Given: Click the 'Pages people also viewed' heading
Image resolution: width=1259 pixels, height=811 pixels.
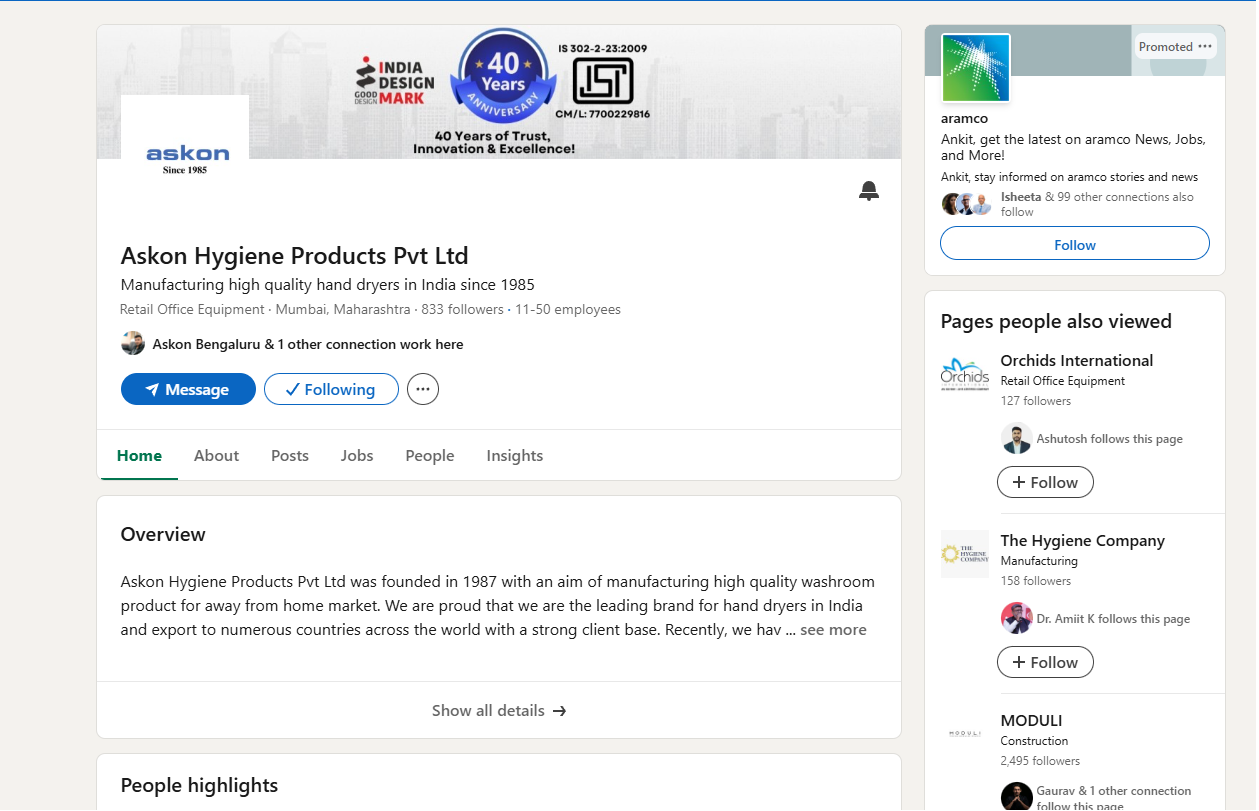Looking at the screenshot, I should [x=1056, y=321].
